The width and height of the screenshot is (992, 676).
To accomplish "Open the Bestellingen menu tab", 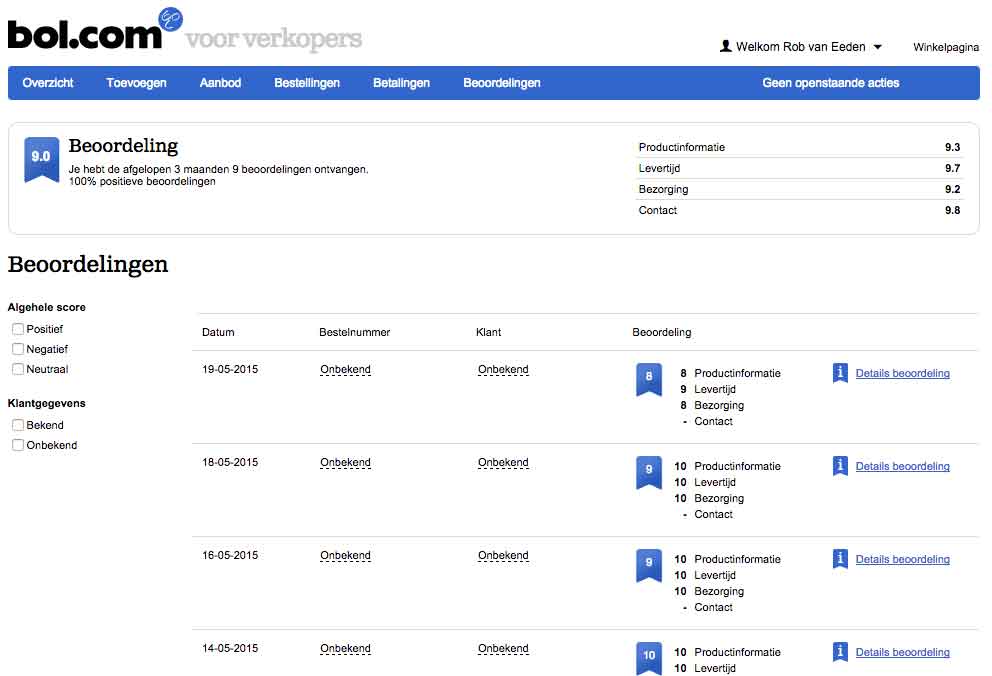I will [307, 83].
